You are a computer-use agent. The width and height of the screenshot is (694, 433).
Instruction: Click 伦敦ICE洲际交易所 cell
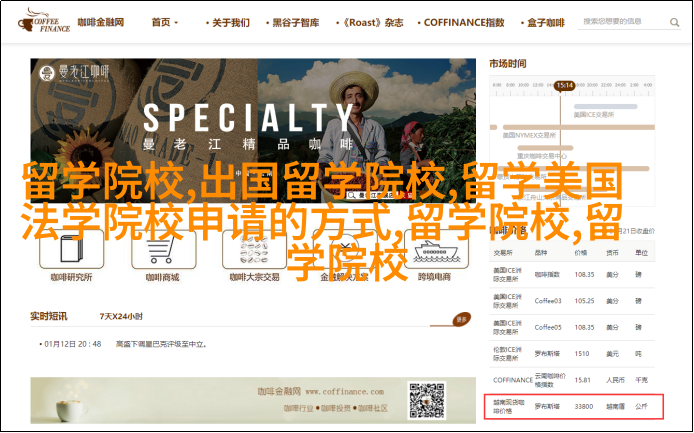[x=508, y=354]
